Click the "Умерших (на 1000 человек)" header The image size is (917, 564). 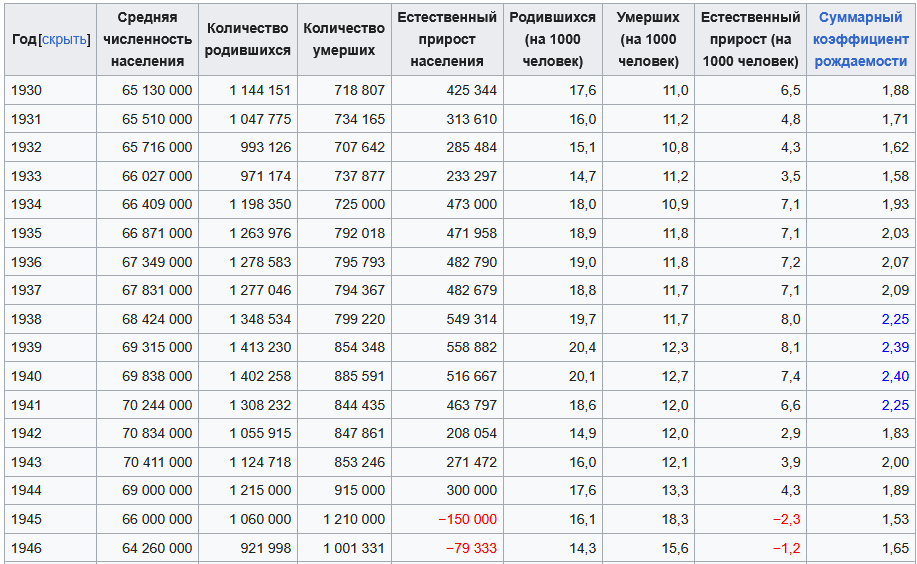pyautogui.click(x=648, y=39)
